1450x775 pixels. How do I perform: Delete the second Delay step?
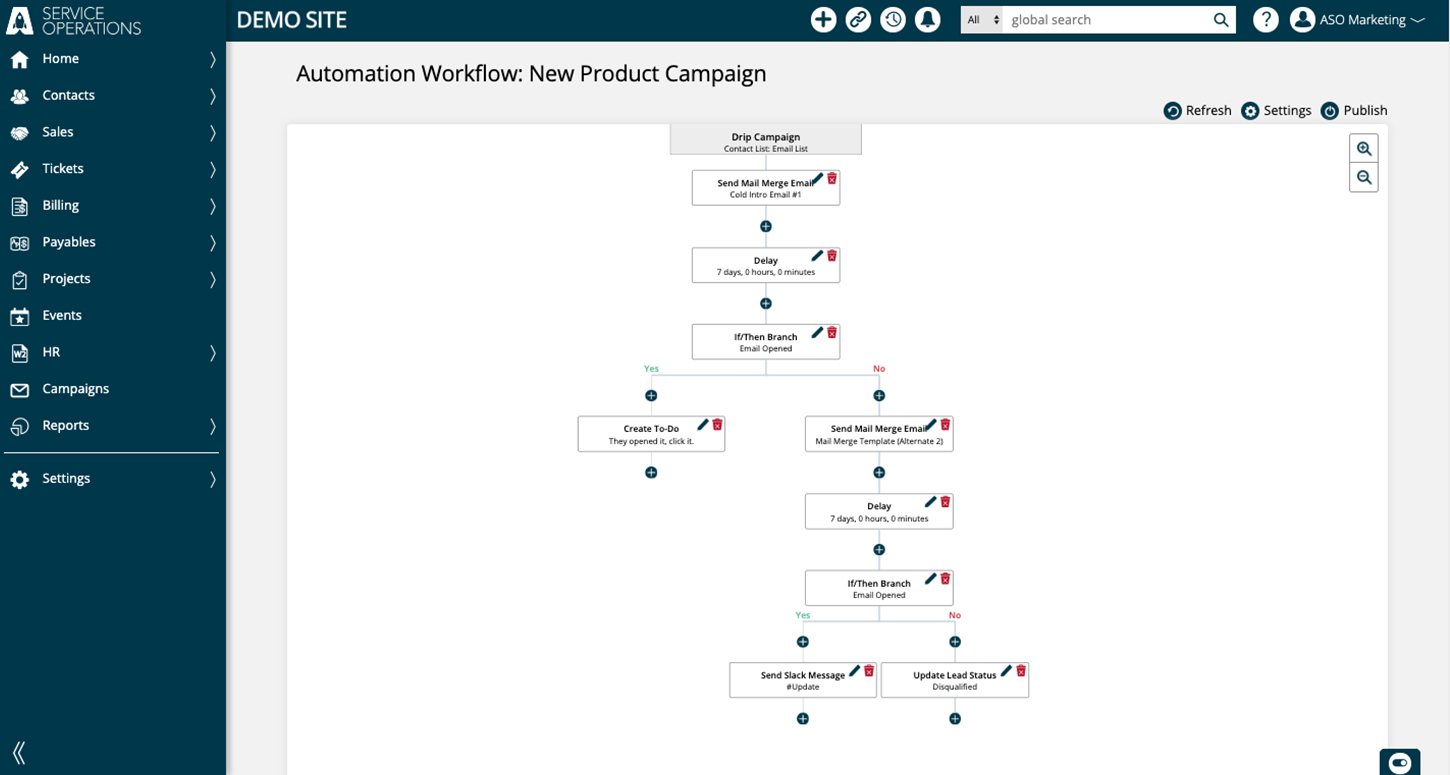(x=945, y=501)
